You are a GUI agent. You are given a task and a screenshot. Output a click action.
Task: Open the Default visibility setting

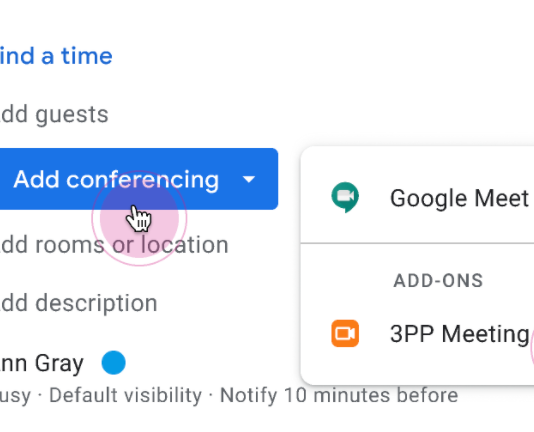[x=126, y=395]
